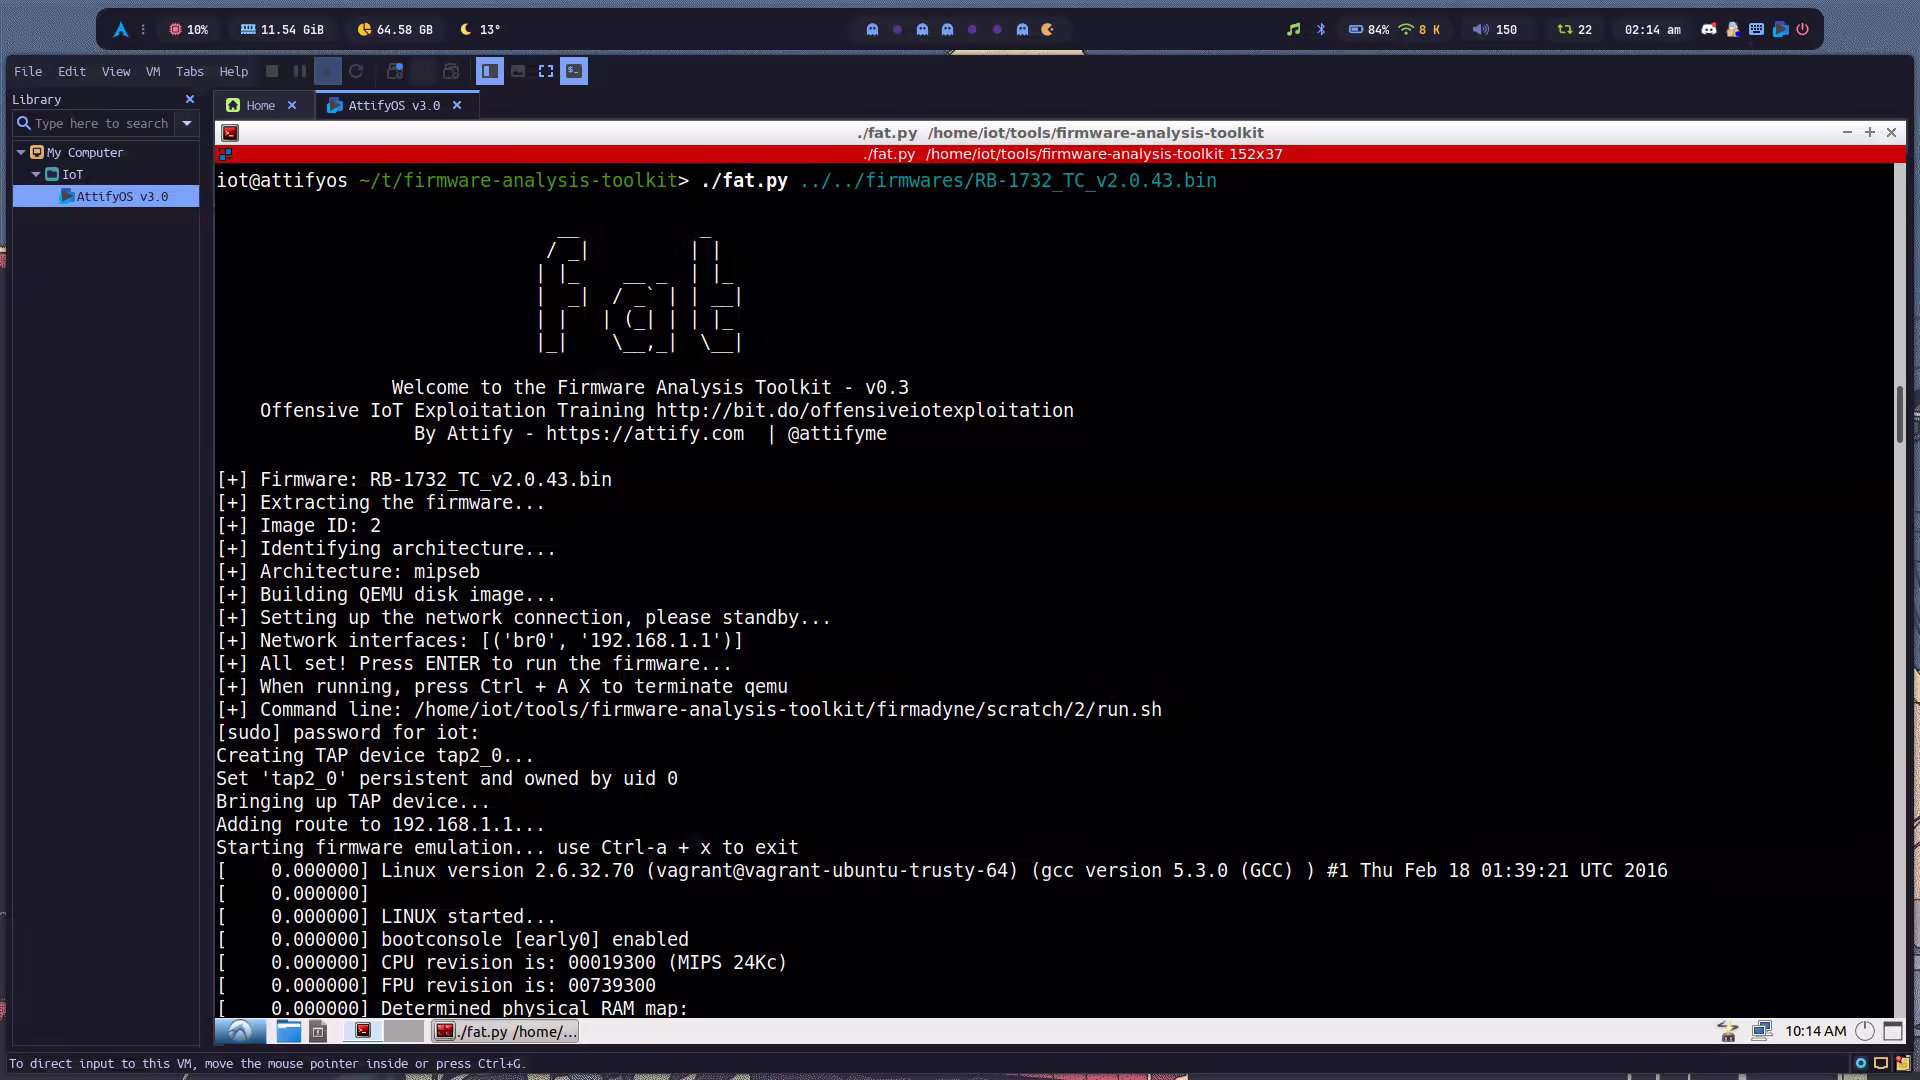Image resolution: width=1920 pixels, height=1080 pixels.
Task: Collapse the My Computer tree node
Action: click(x=21, y=152)
